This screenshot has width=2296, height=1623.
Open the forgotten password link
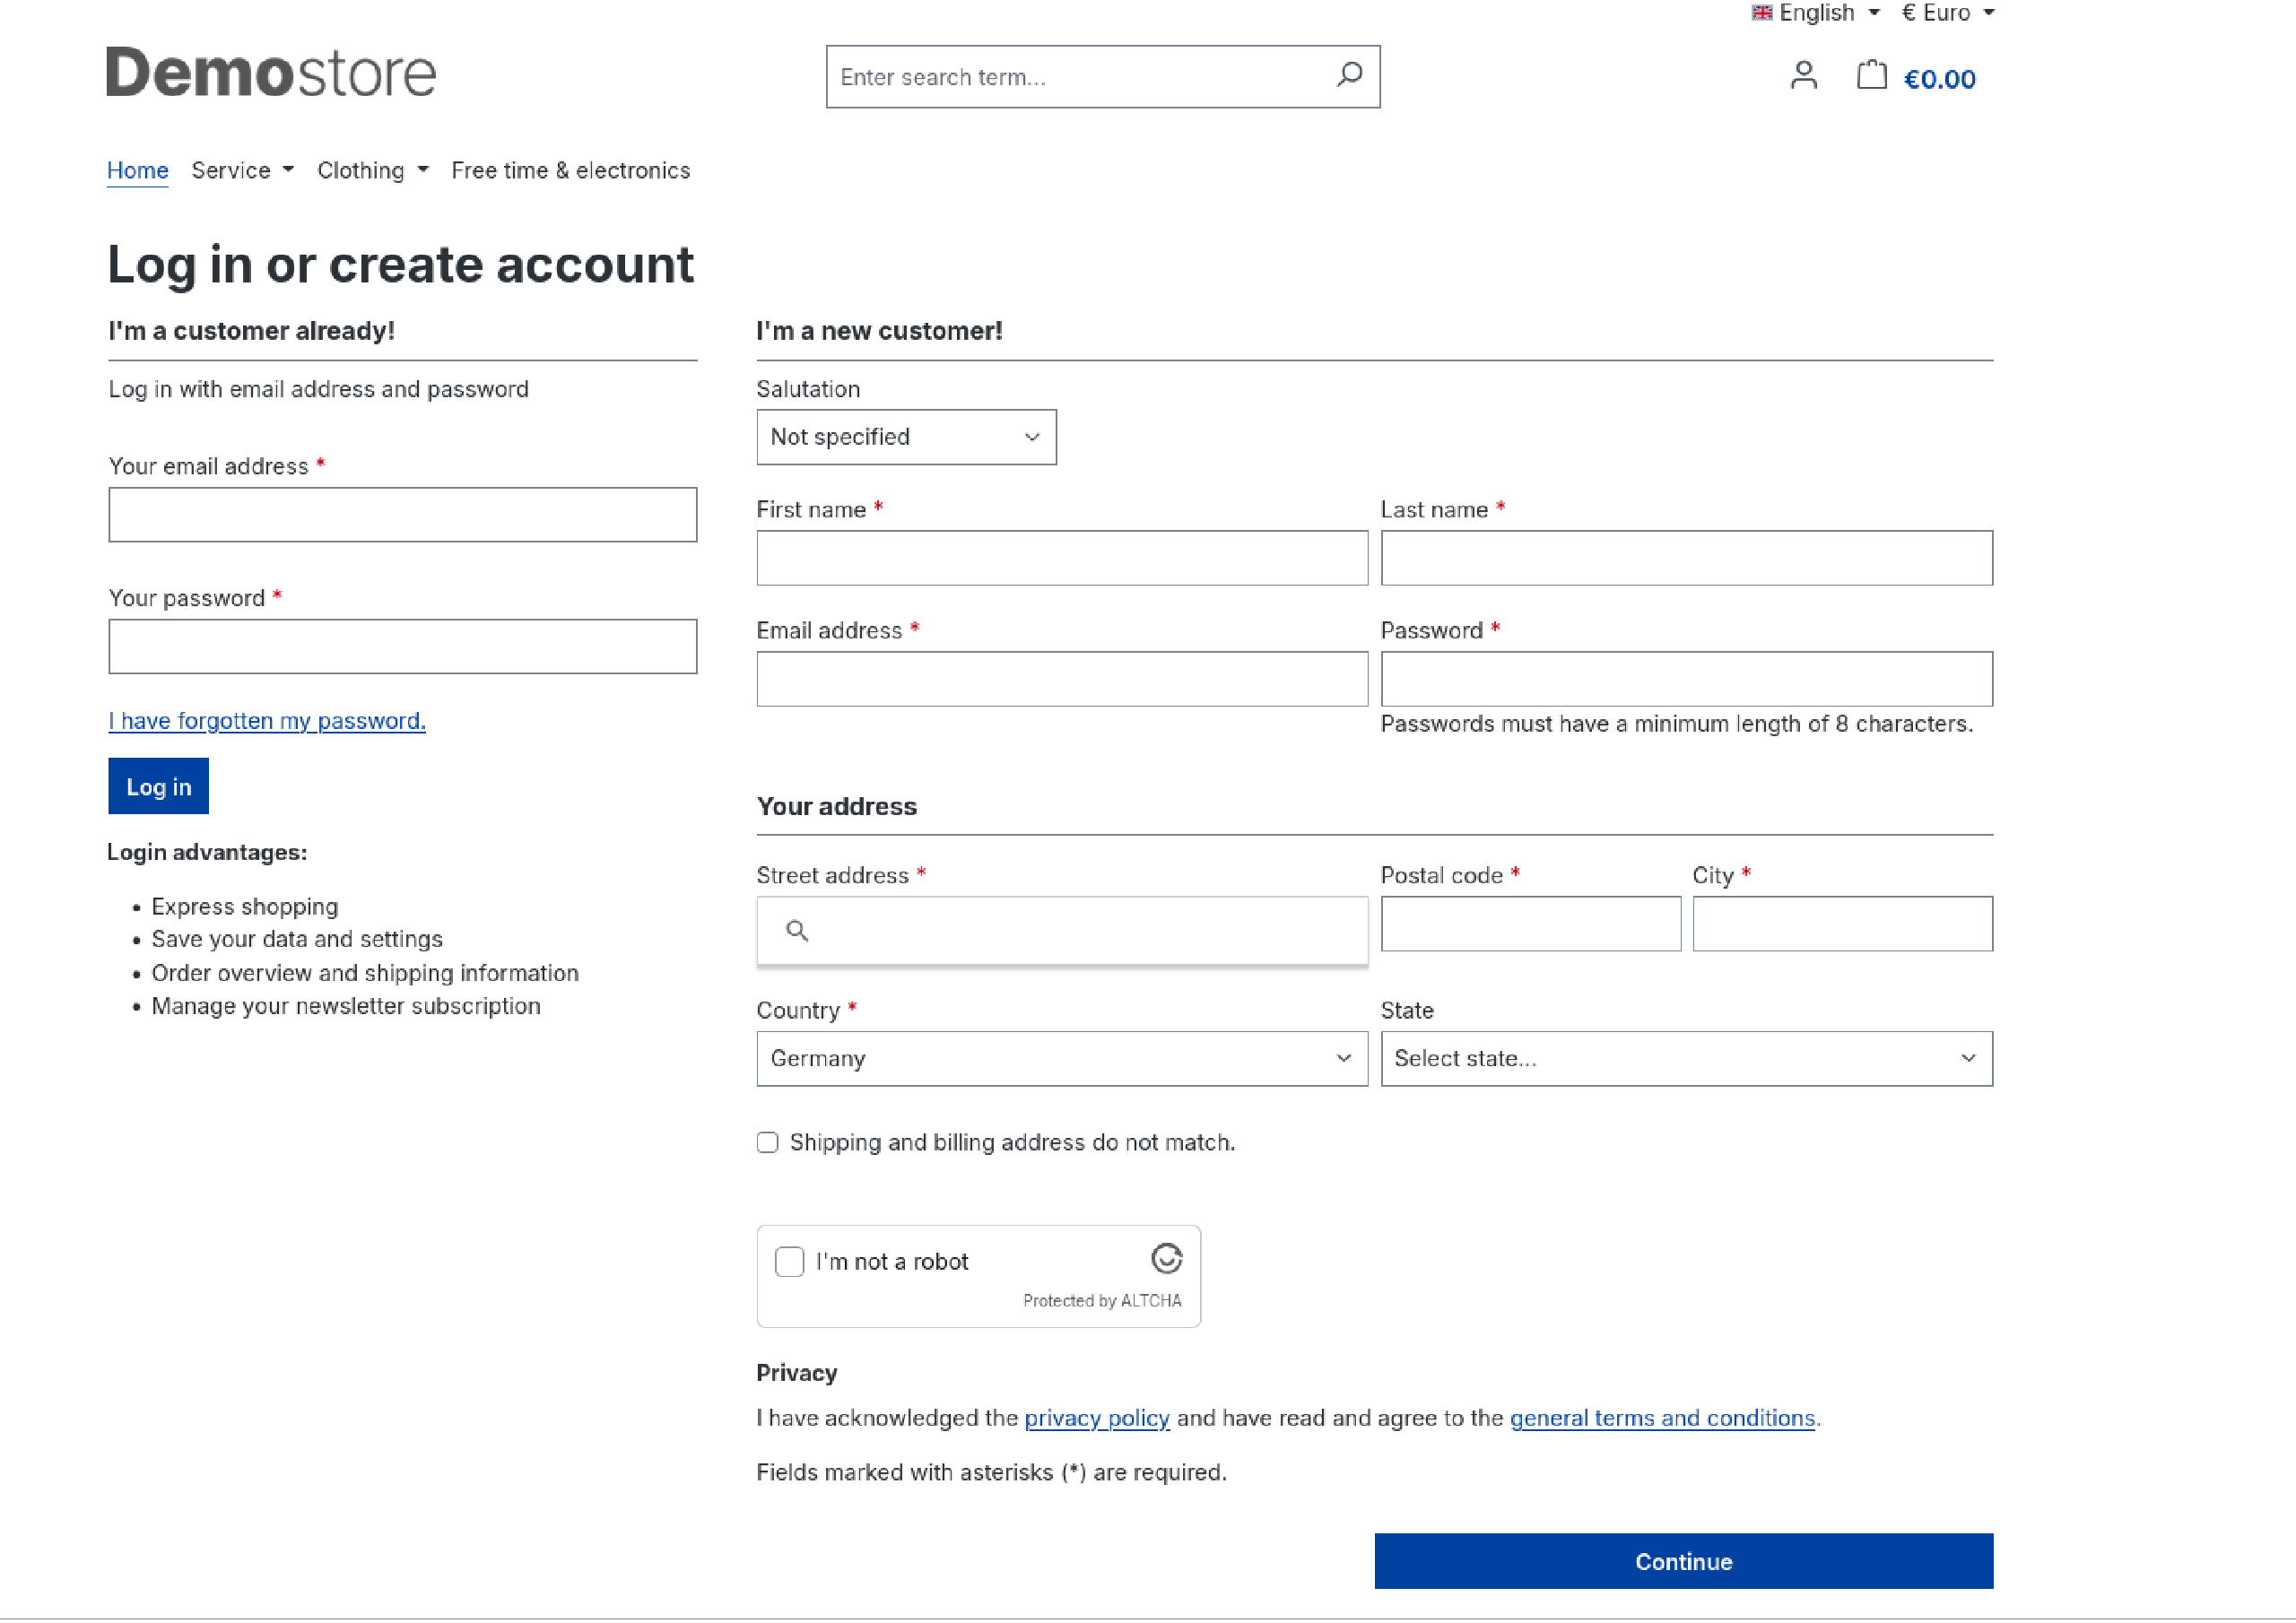pos(267,720)
